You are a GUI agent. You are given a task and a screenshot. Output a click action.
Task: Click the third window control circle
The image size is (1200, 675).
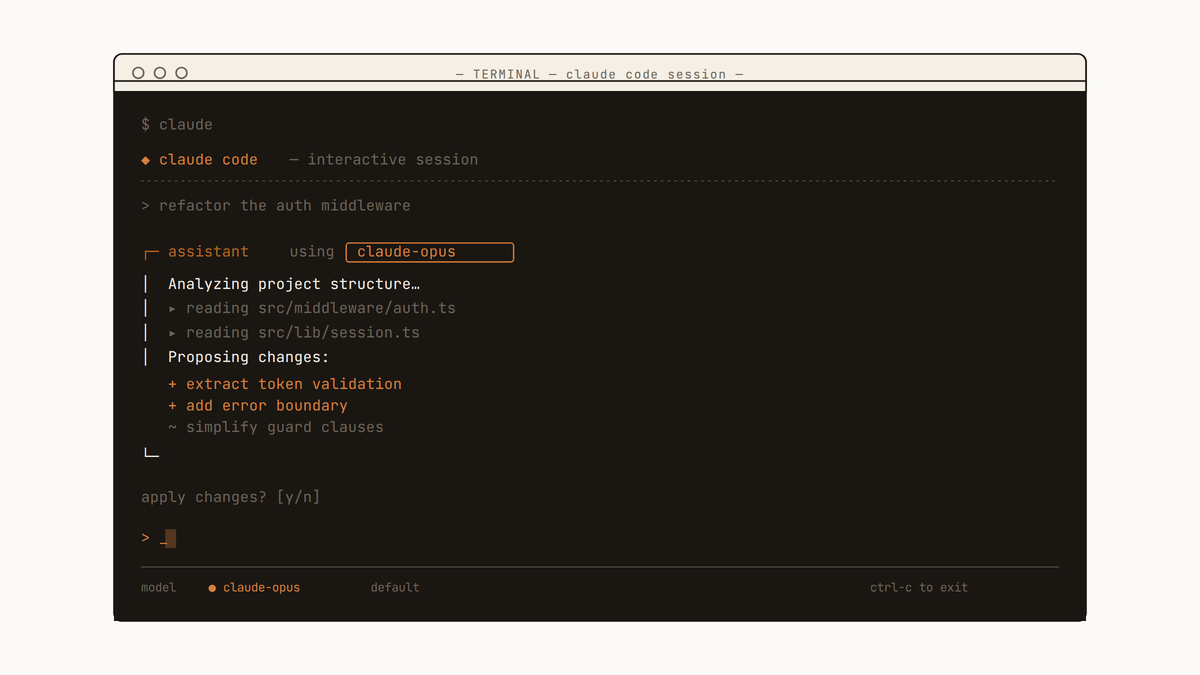tap(181, 73)
